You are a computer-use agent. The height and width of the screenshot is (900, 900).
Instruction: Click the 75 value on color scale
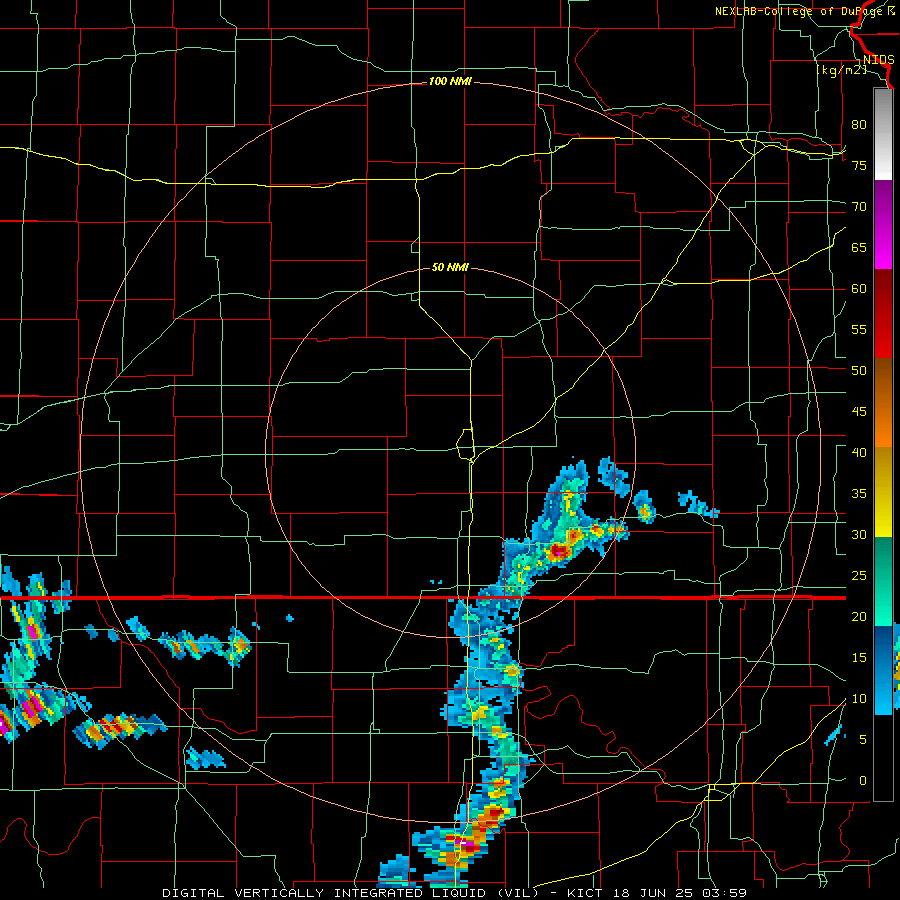coord(859,165)
